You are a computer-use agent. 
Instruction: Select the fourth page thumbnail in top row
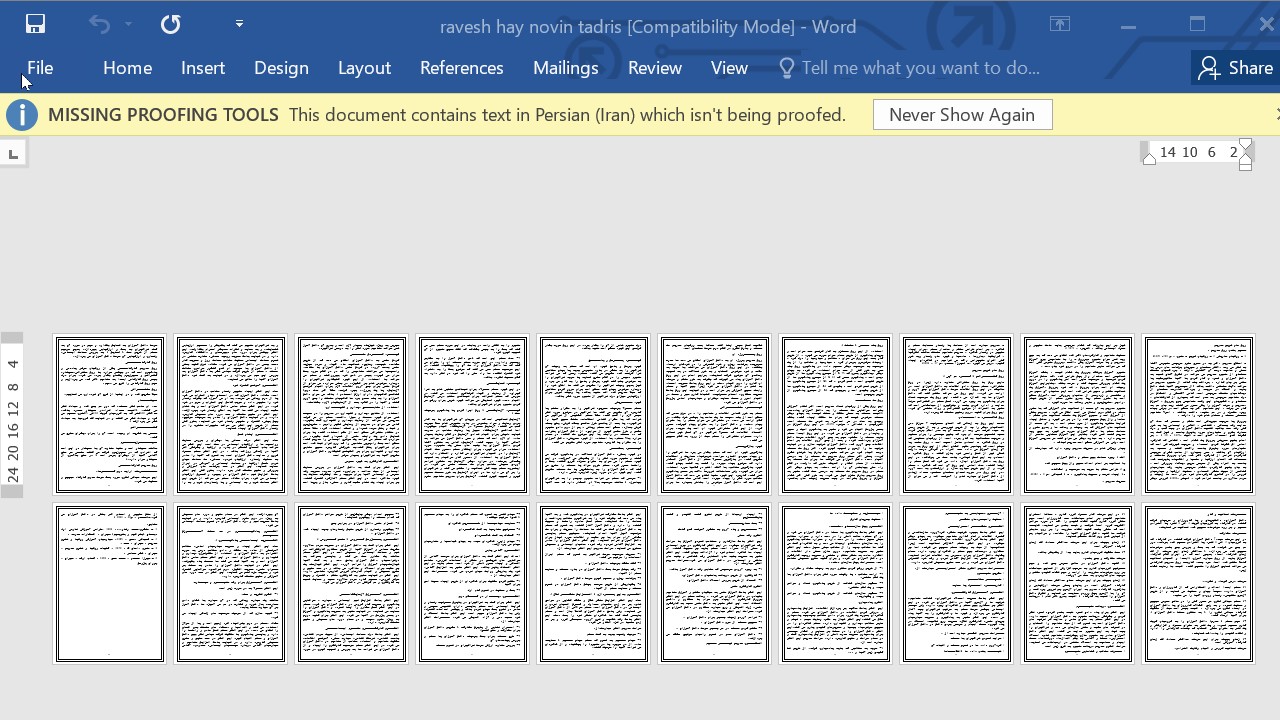click(472, 415)
